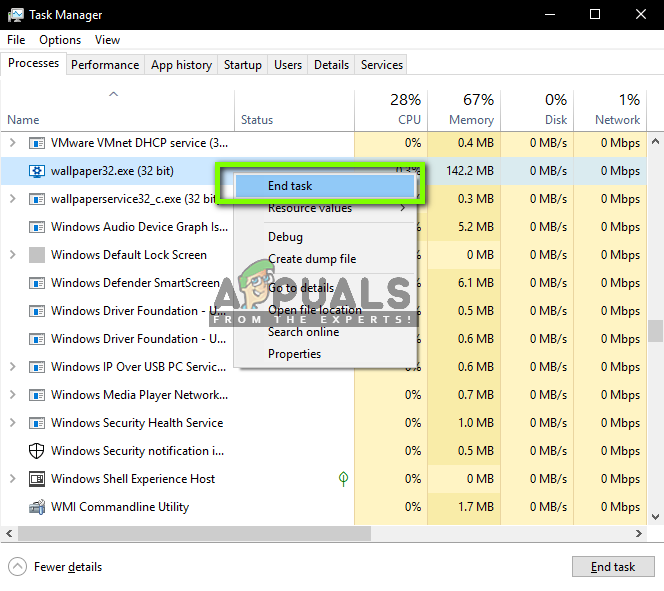The height and width of the screenshot is (591, 664).
Task: Switch to the Users tab
Action: tap(288, 65)
